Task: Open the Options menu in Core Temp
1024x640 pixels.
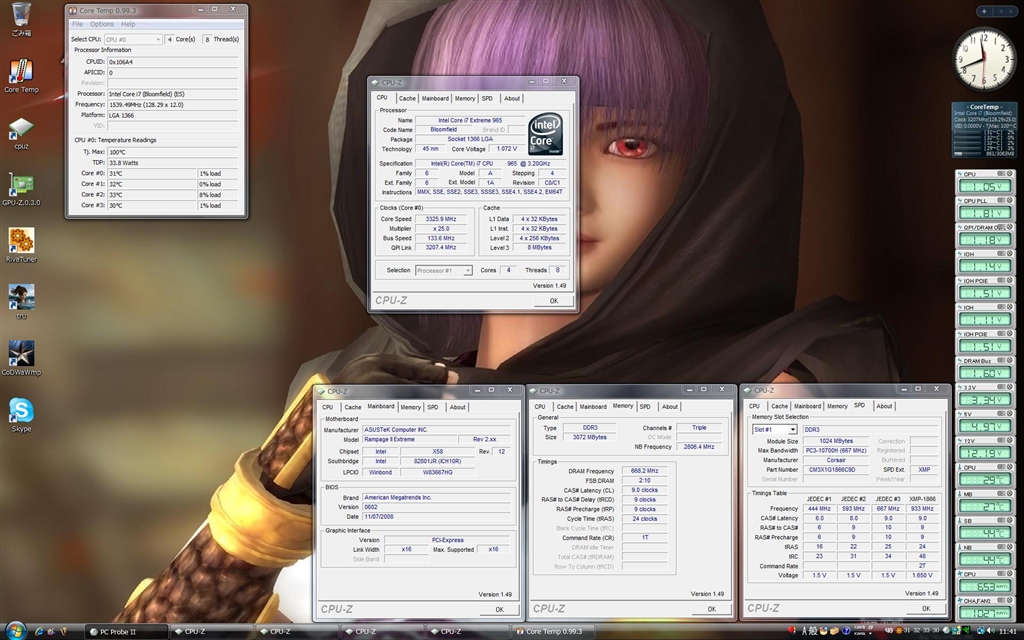Action: coord(102,24)
